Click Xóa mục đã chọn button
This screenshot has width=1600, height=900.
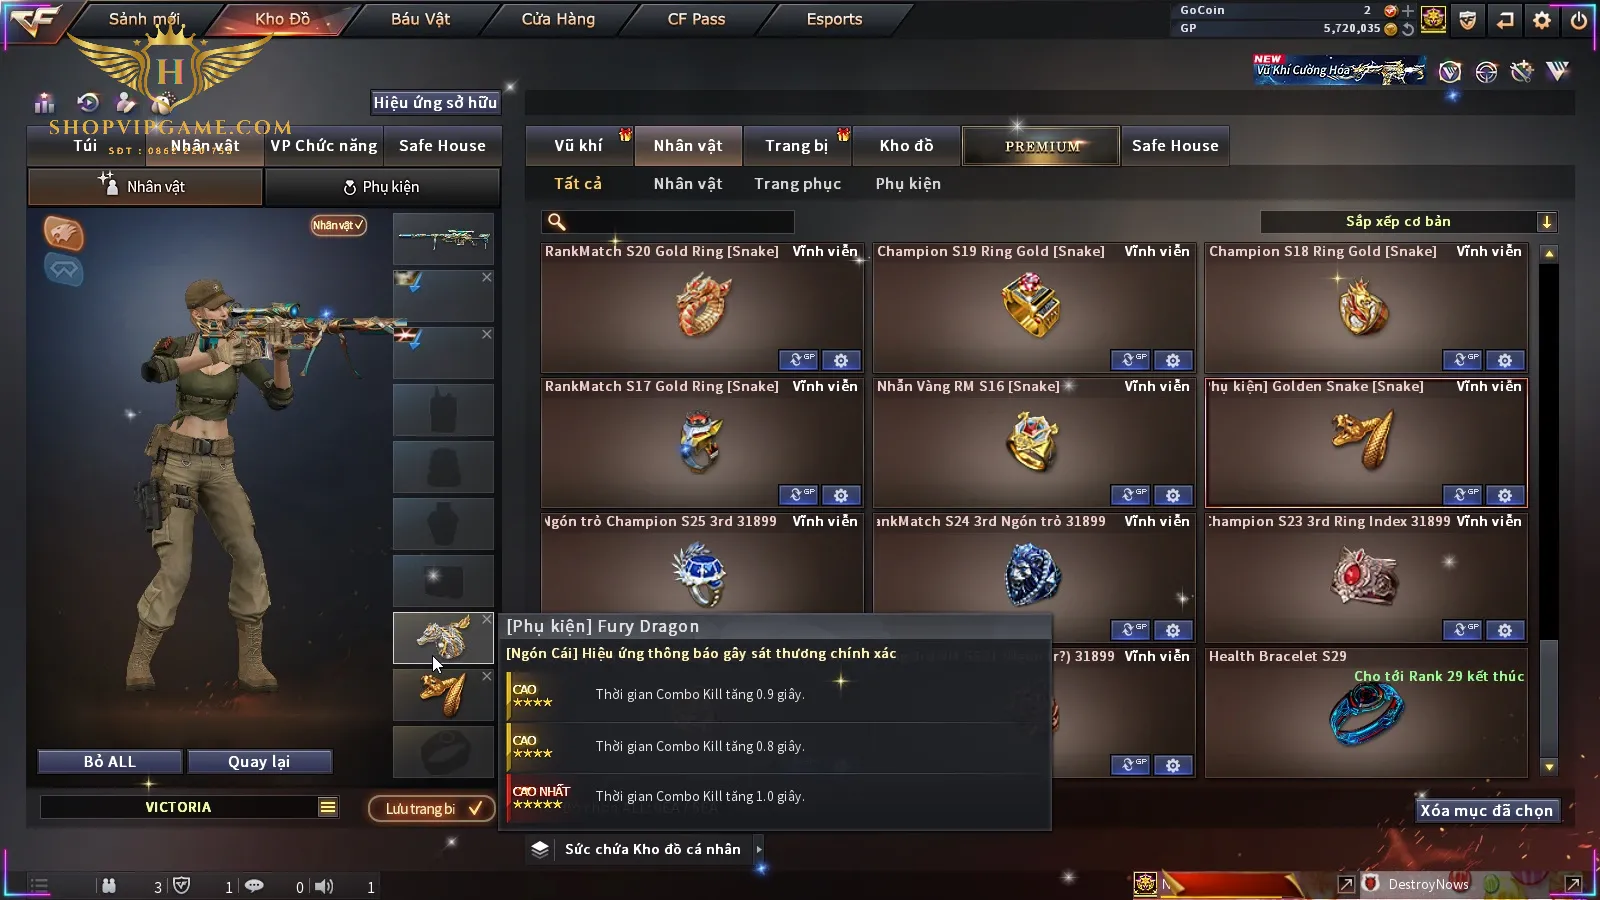(1487, 811)
